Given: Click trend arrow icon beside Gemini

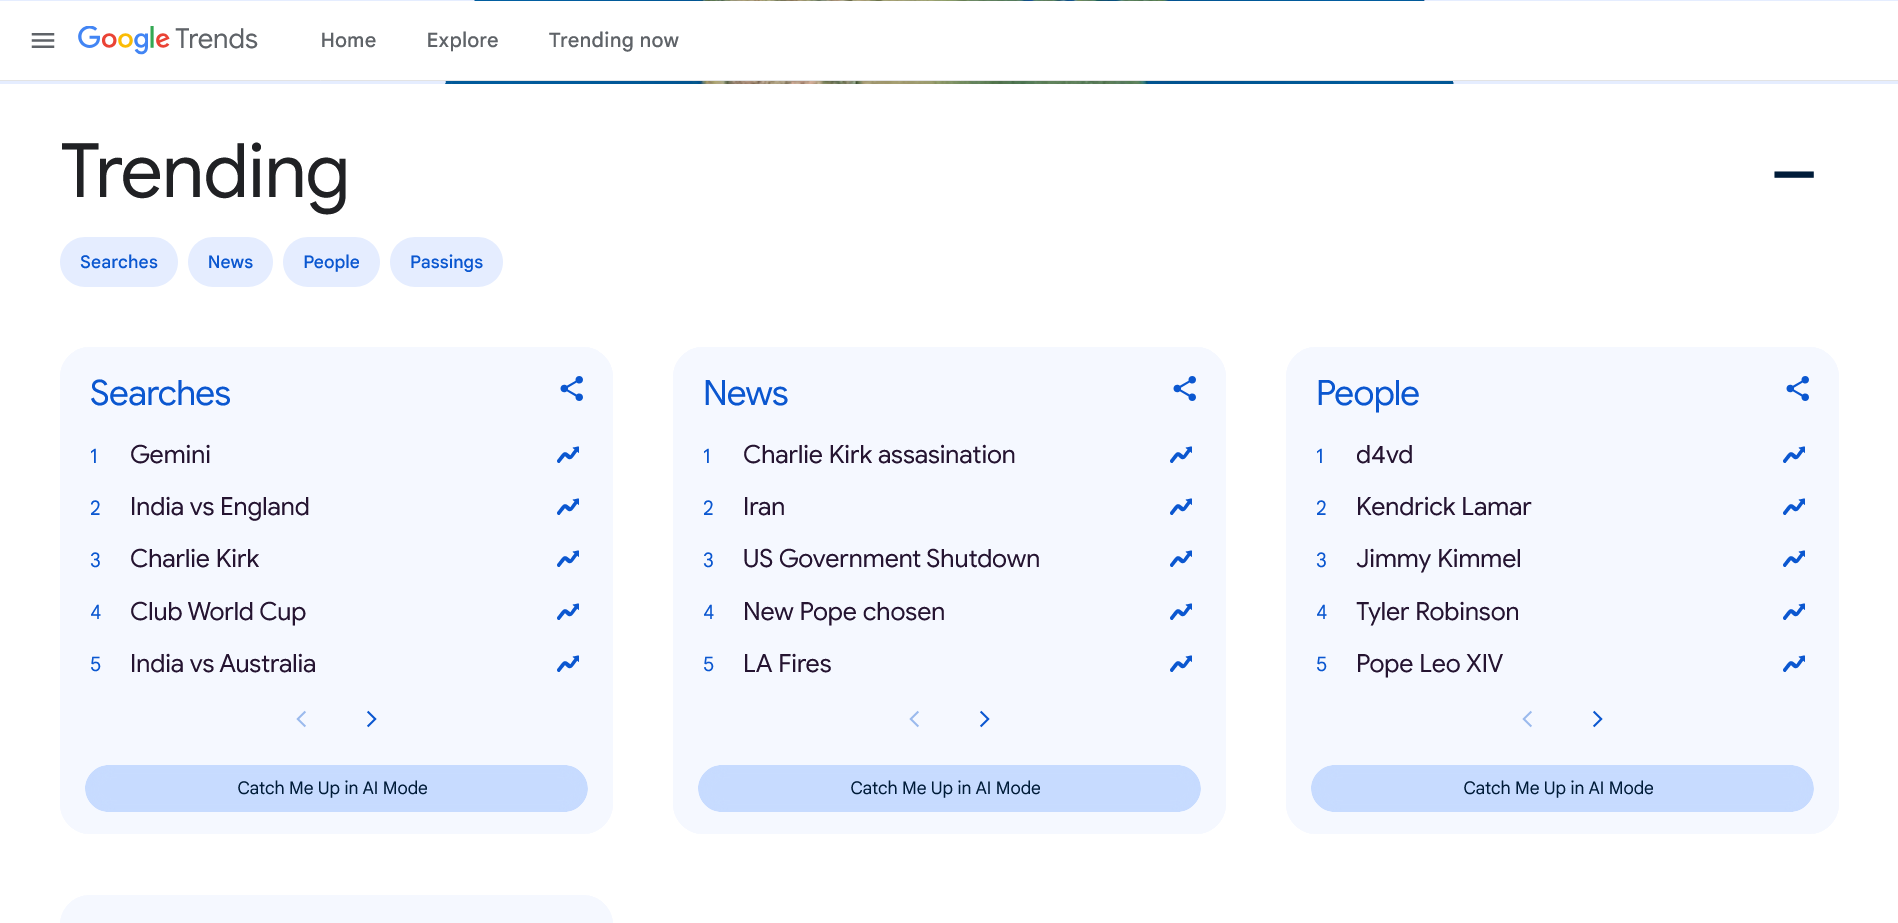Looking at the screenshot, I should [568, 455].
